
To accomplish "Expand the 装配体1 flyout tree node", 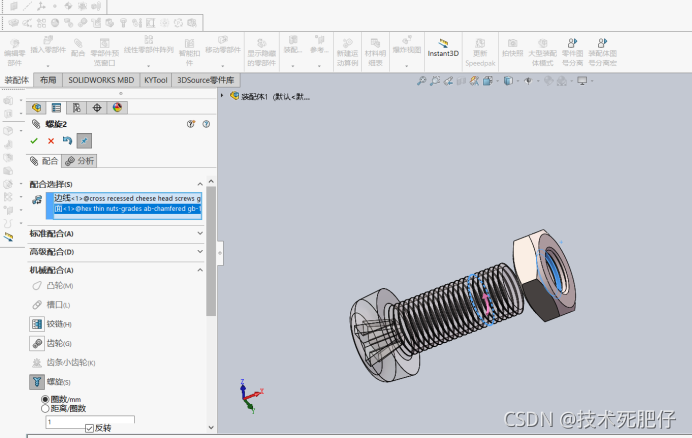I will pyautogui.click(x=222, y=95).
